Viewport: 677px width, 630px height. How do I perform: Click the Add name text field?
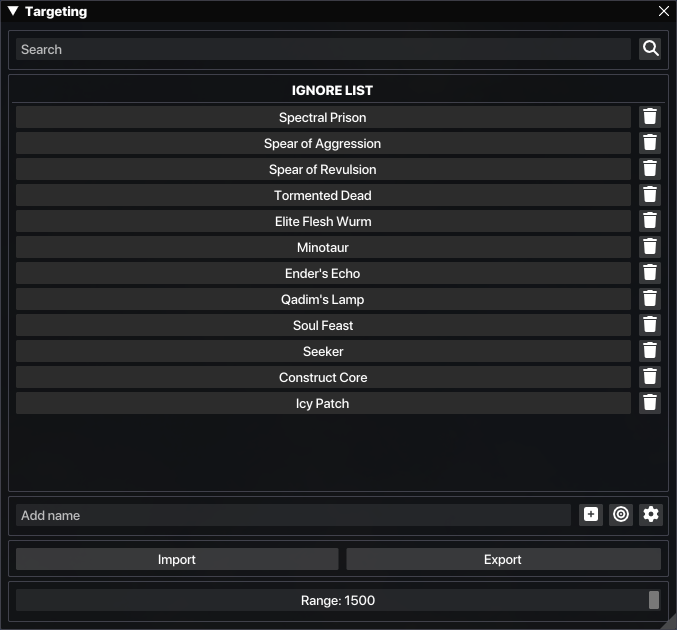coord(293,515)
